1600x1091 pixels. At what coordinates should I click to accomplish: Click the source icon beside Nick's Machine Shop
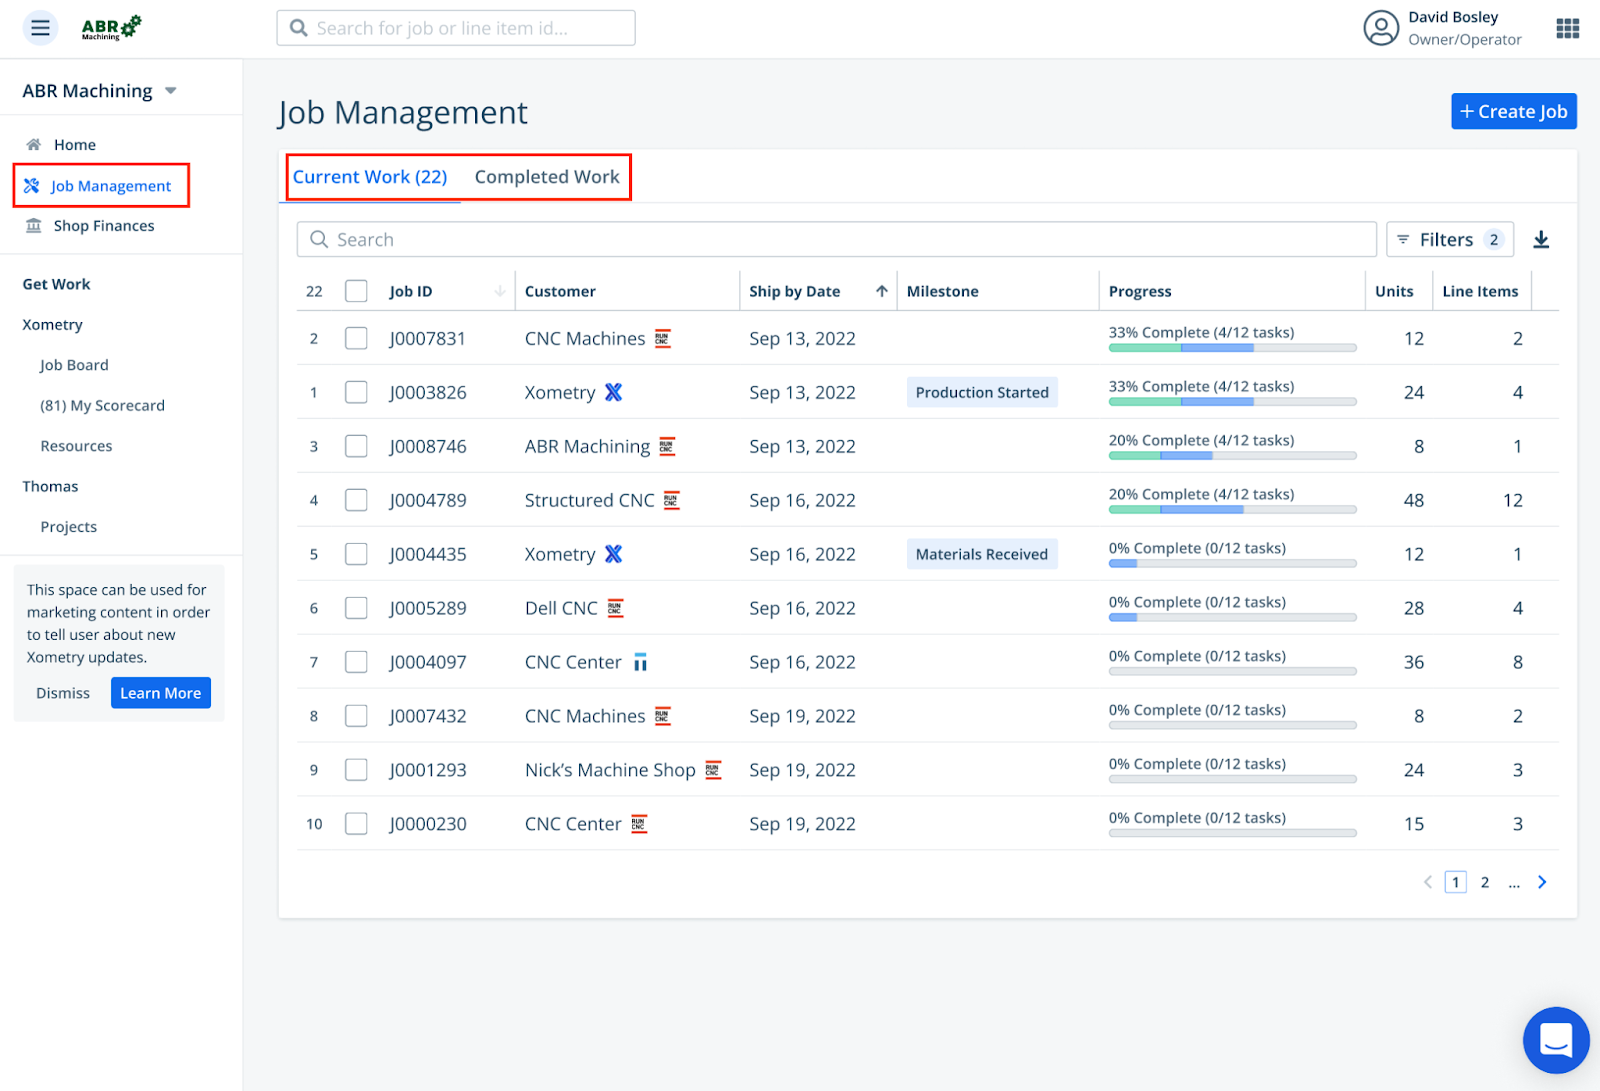coord(713,770)
